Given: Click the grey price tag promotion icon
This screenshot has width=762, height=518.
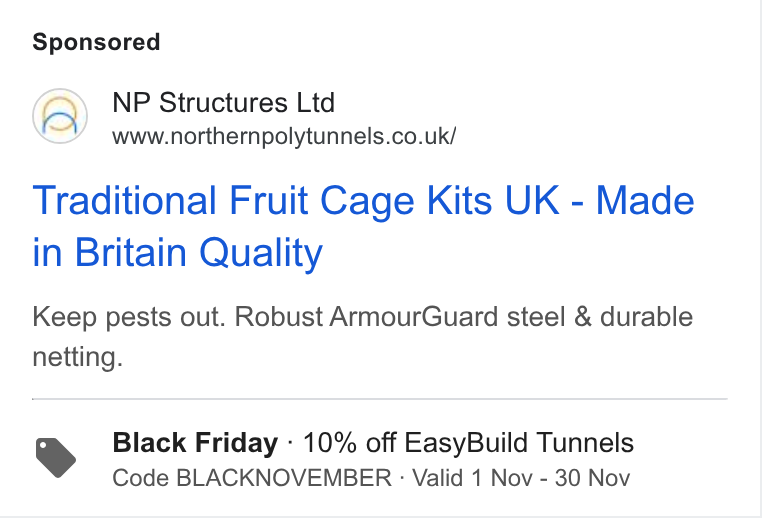Looking at the screenshot, I should (56, 458).
